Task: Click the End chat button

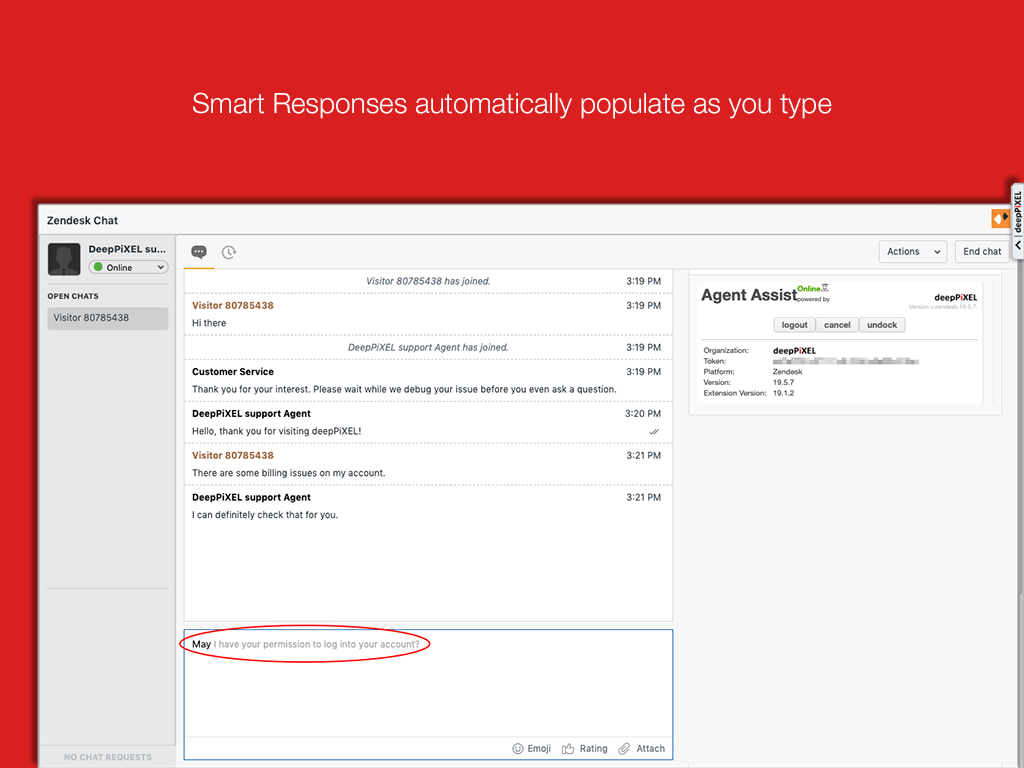Action: (x=981, y=252)
